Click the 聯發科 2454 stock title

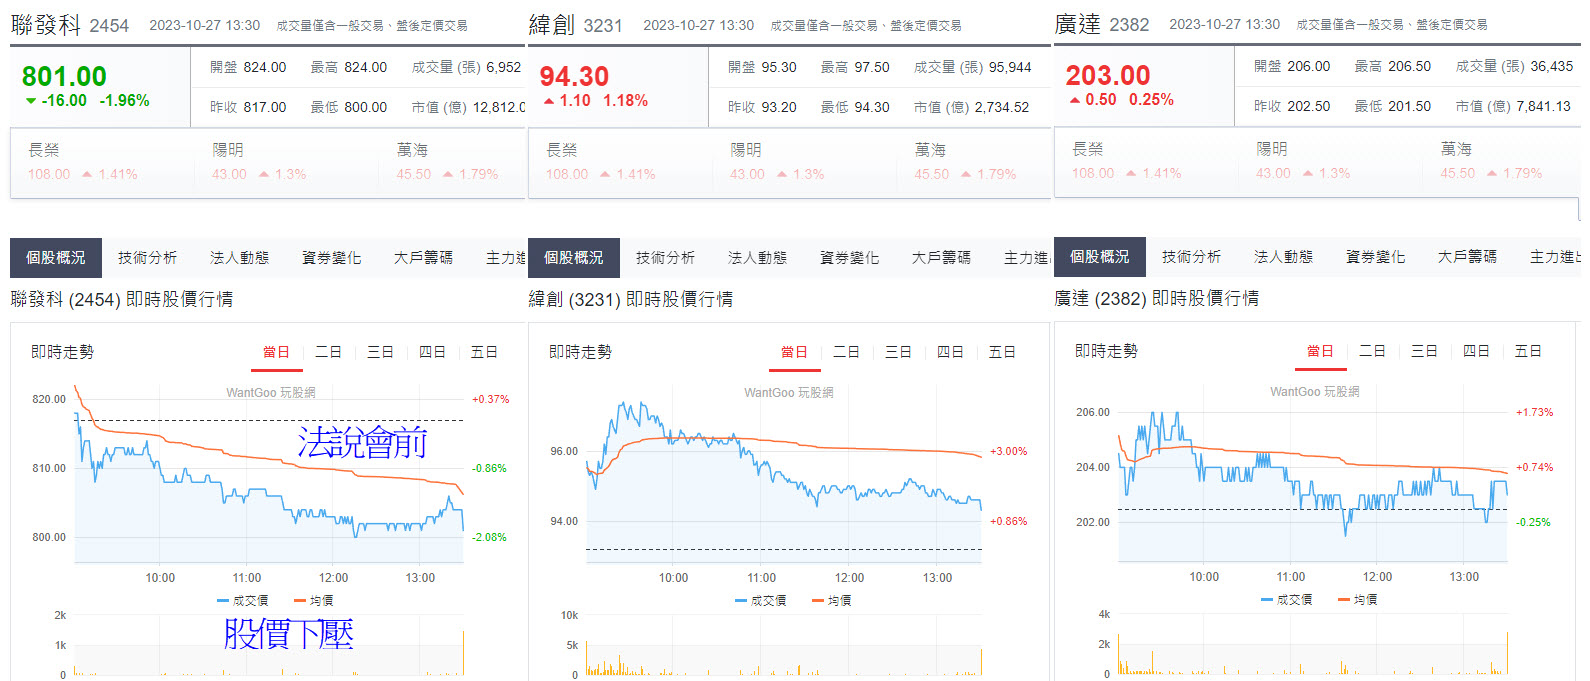pos(70,25)
